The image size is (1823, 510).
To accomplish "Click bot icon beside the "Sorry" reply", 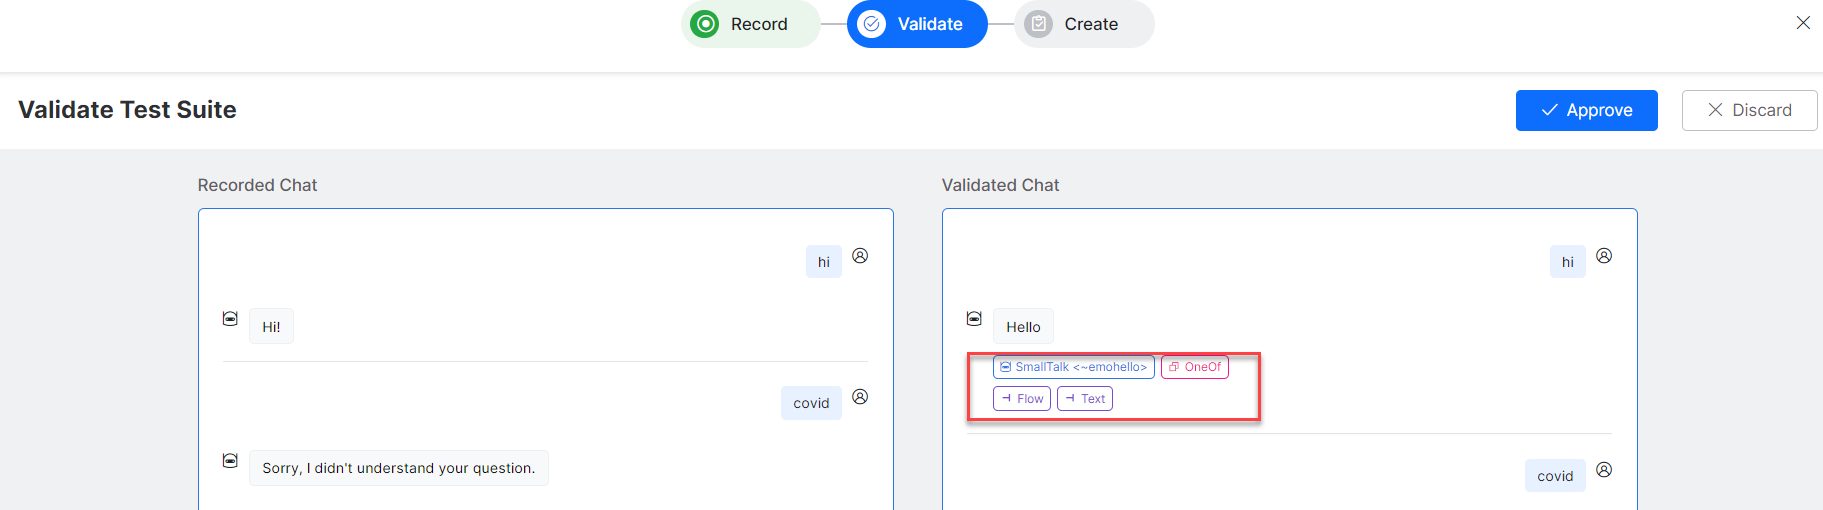I will (x=230, y=461).
